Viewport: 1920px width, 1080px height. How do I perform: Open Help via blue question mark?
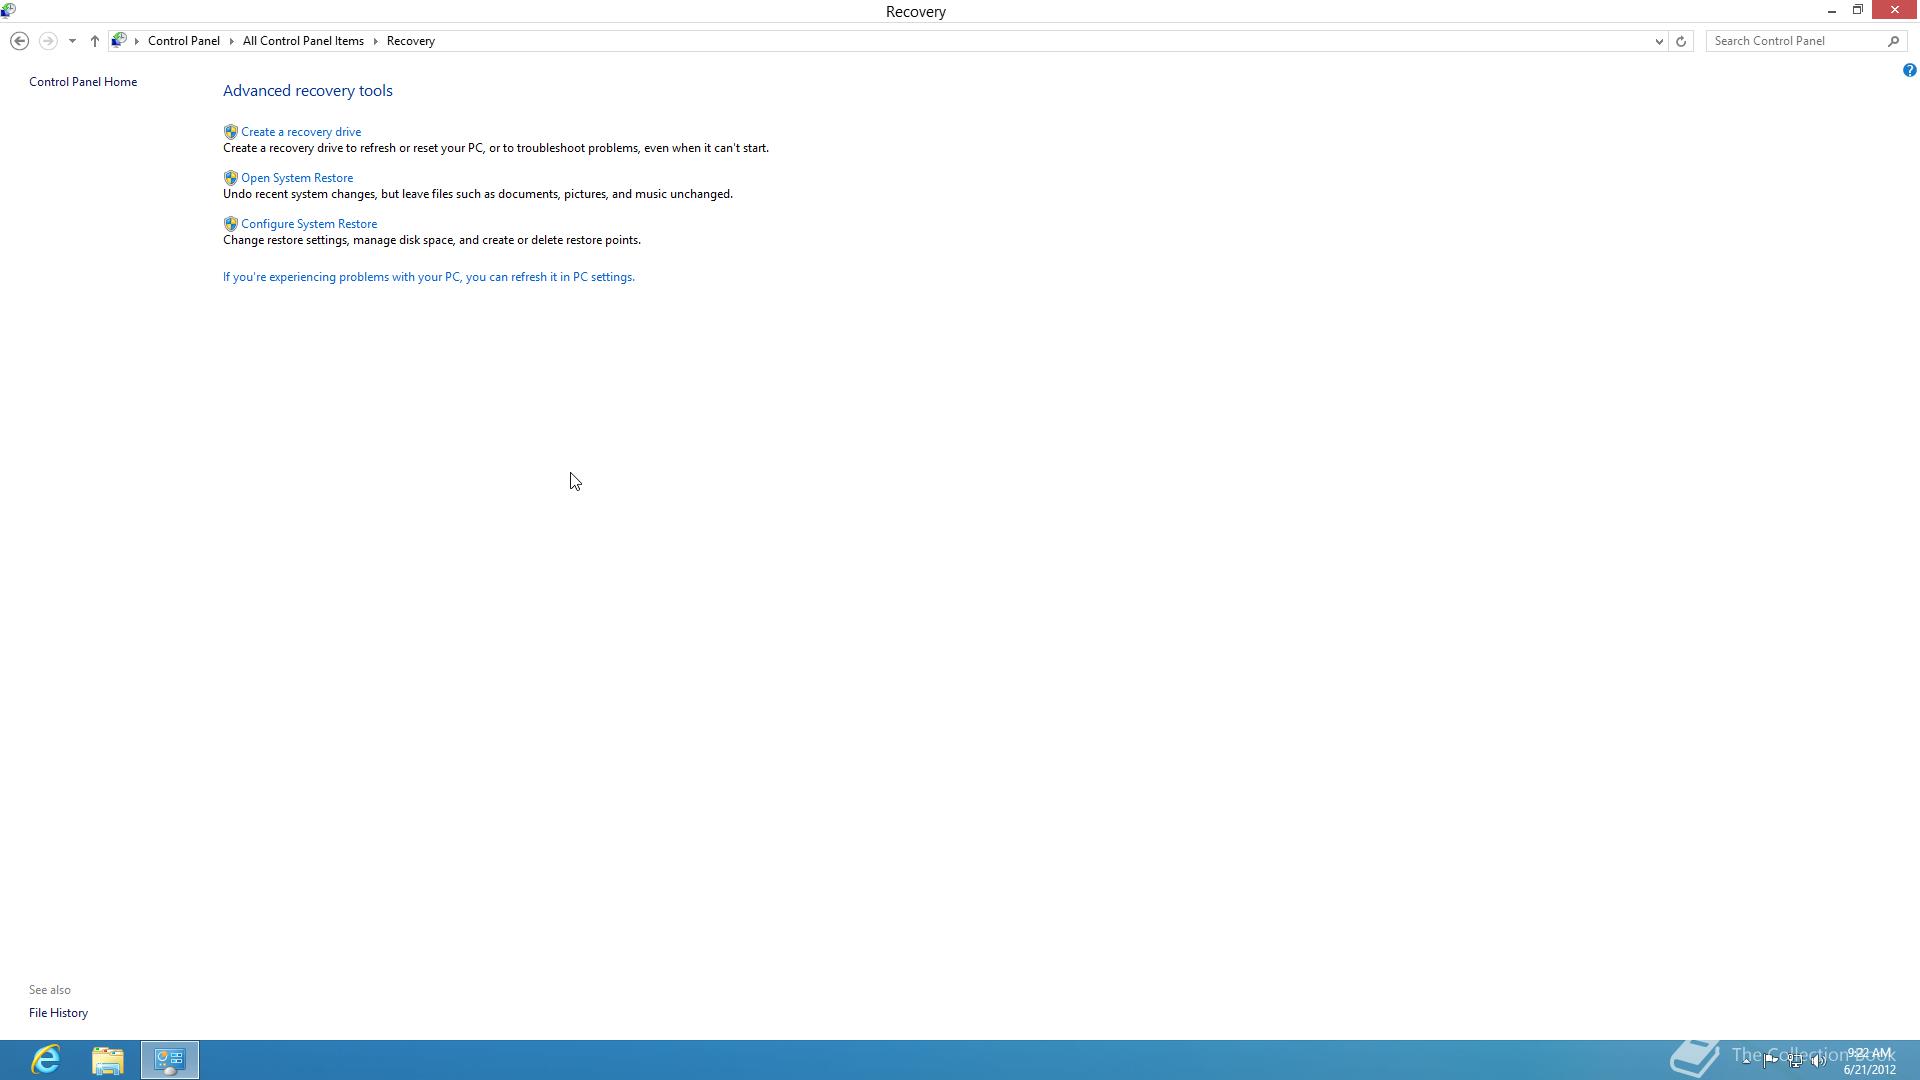(1909, 70)
